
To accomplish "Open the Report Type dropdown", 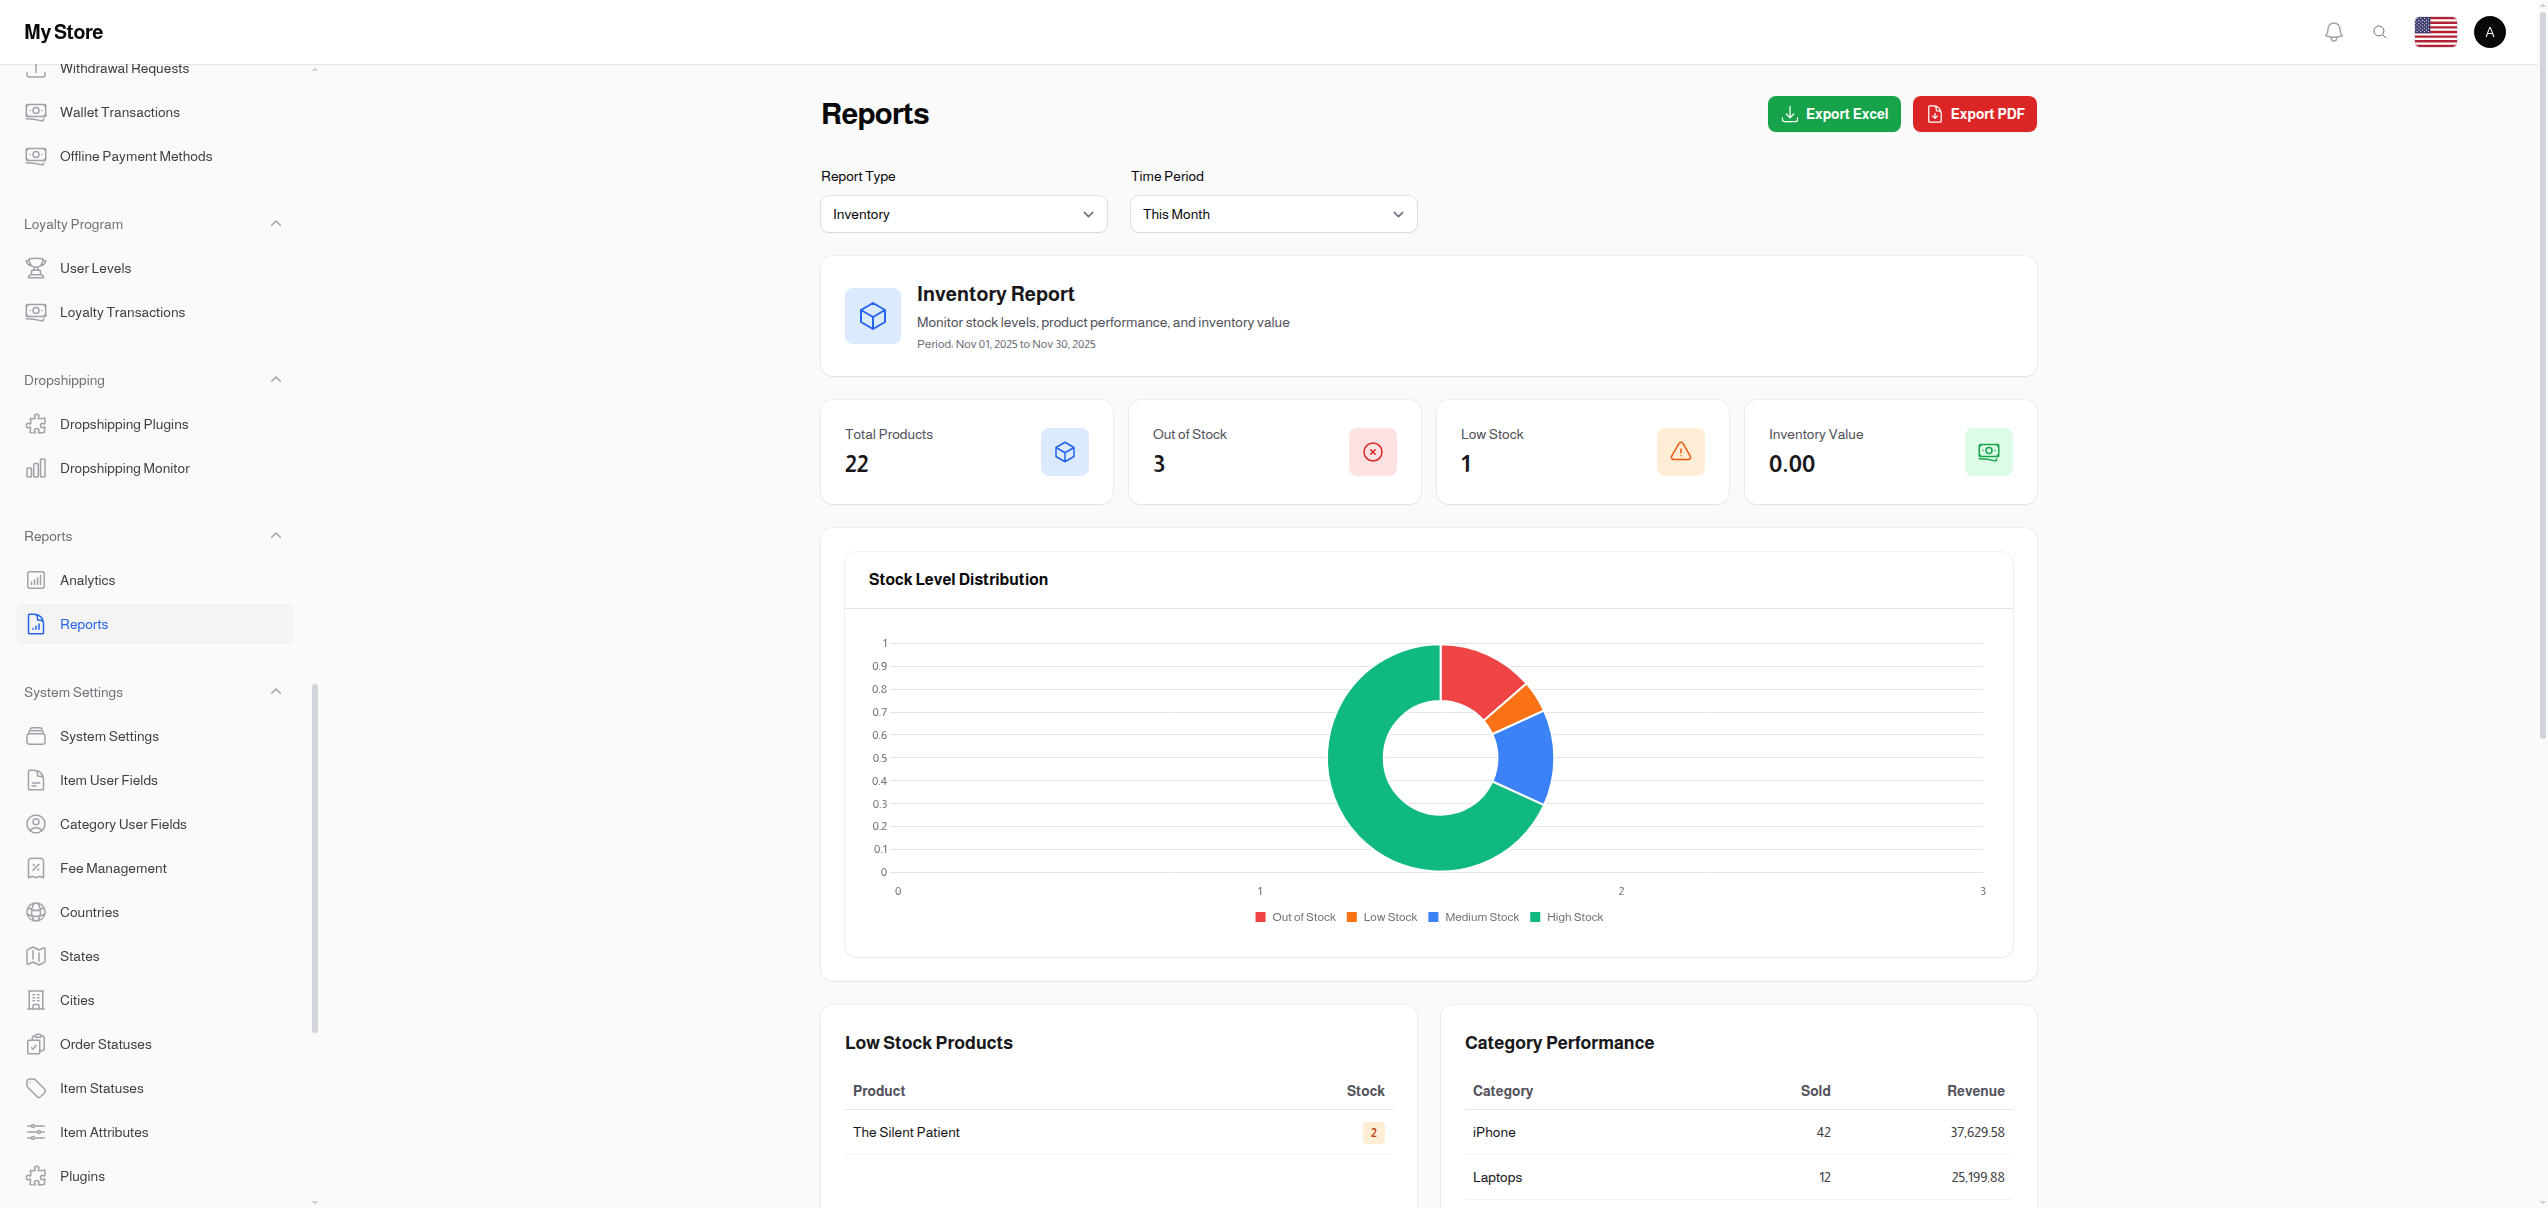I will (x=963, y=214).
